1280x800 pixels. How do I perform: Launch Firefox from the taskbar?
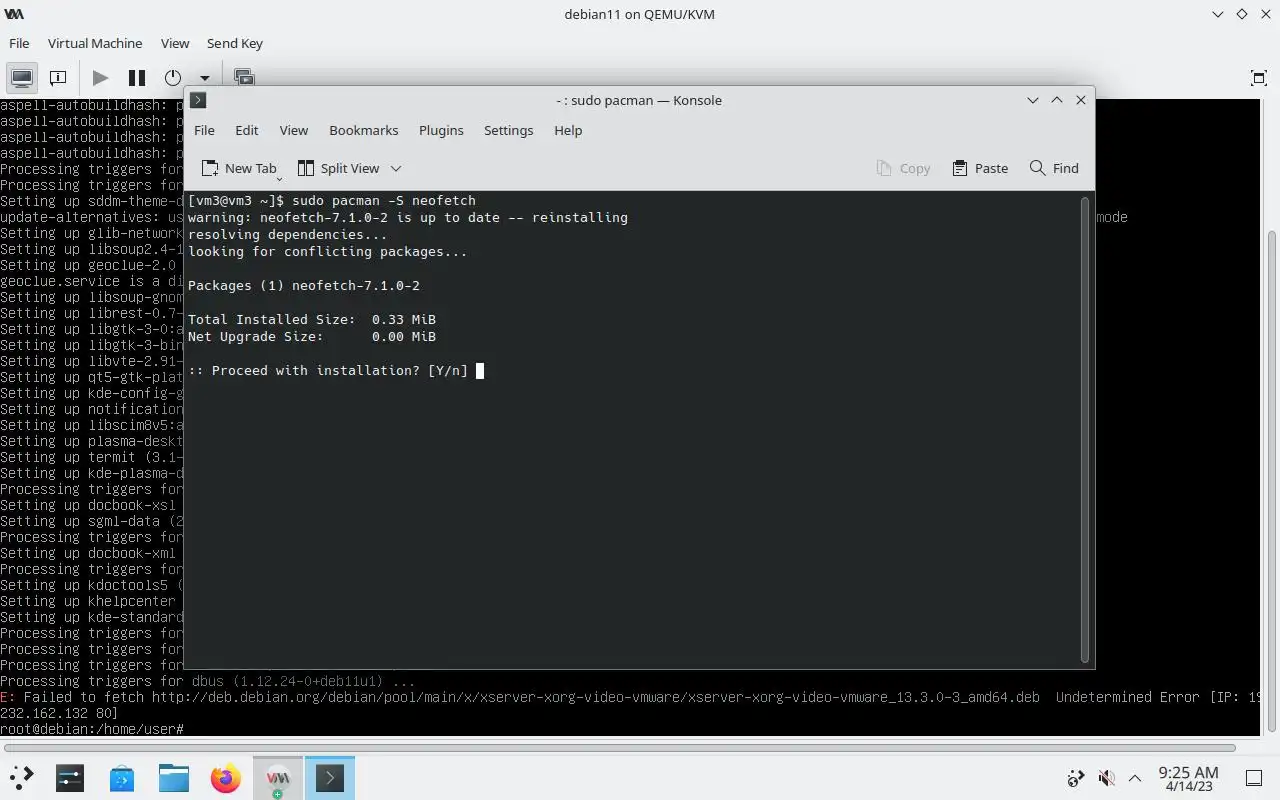[226, 778]
